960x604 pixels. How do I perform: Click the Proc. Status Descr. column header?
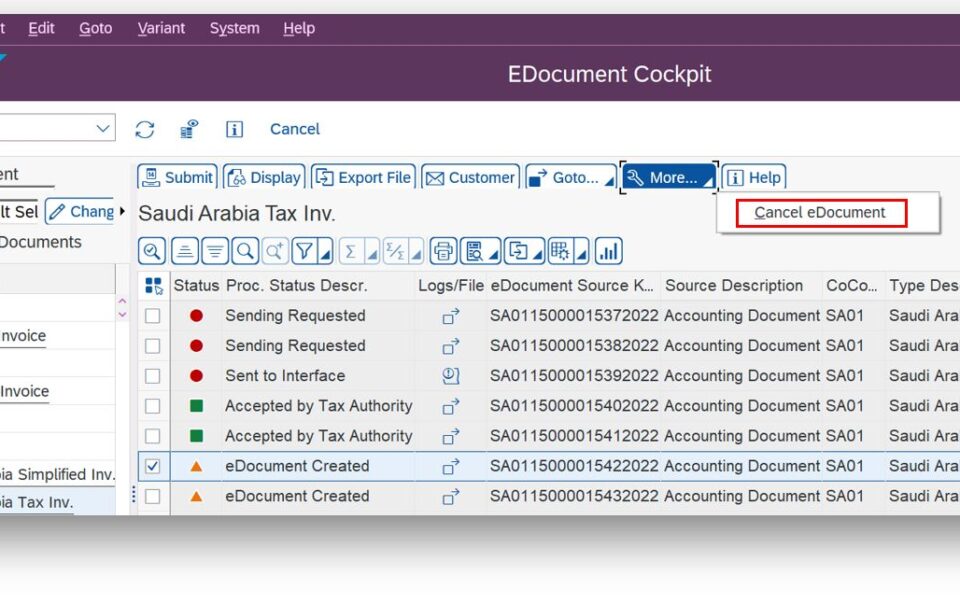pyautogui.click(x=318, y=286)
